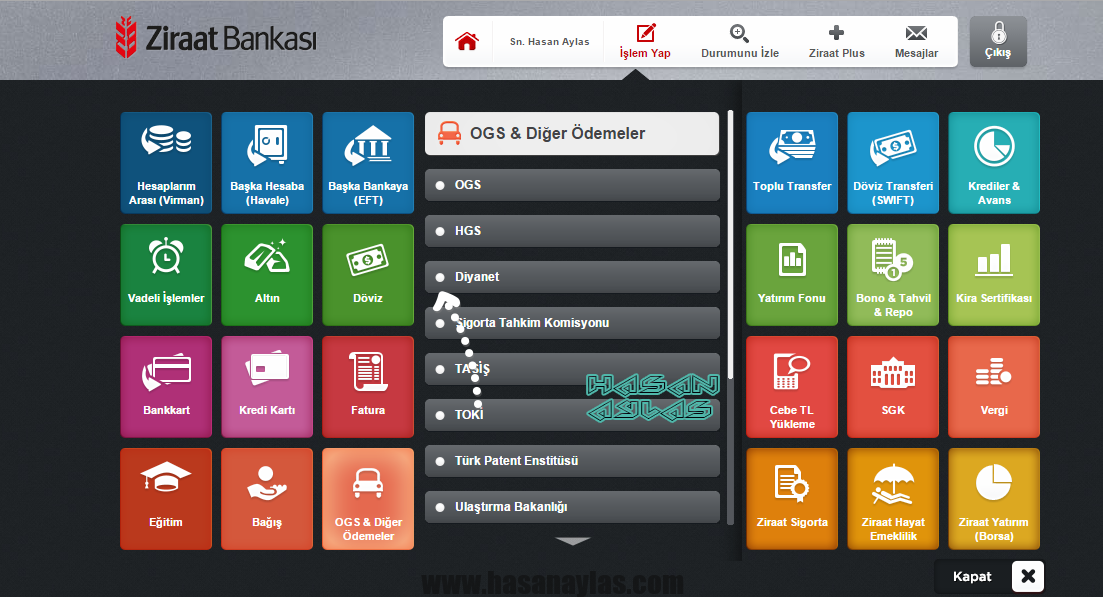Select the Döviz tile
This screenshot has height=597, width=1103.
point(368,274)
